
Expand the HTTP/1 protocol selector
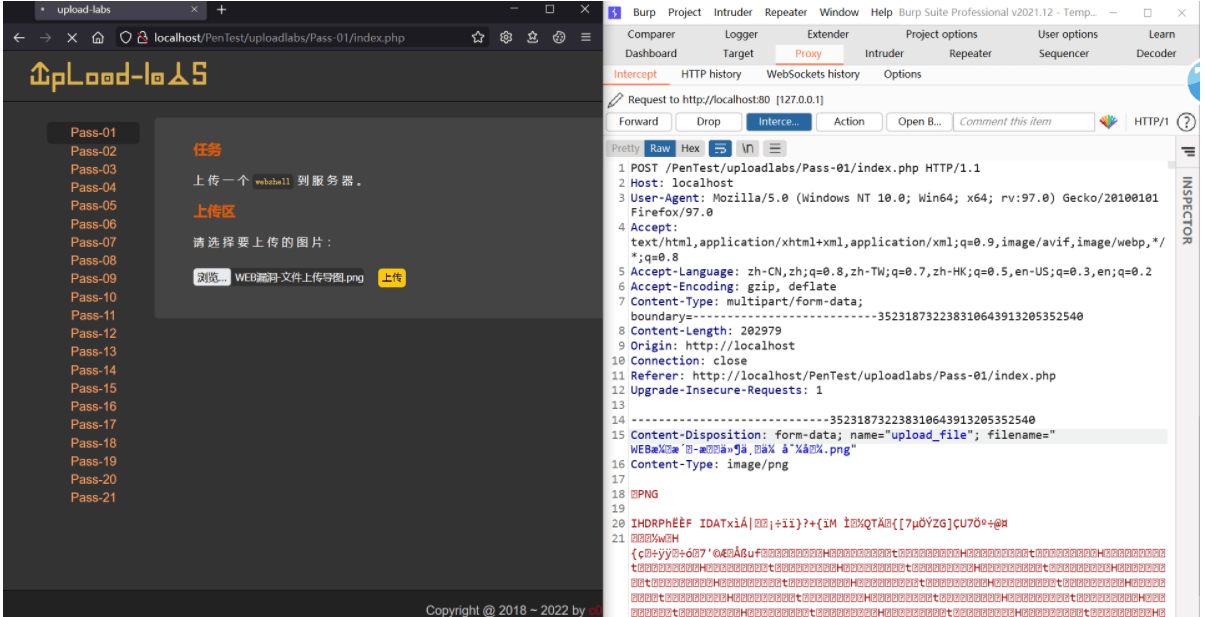[1151, 122]
